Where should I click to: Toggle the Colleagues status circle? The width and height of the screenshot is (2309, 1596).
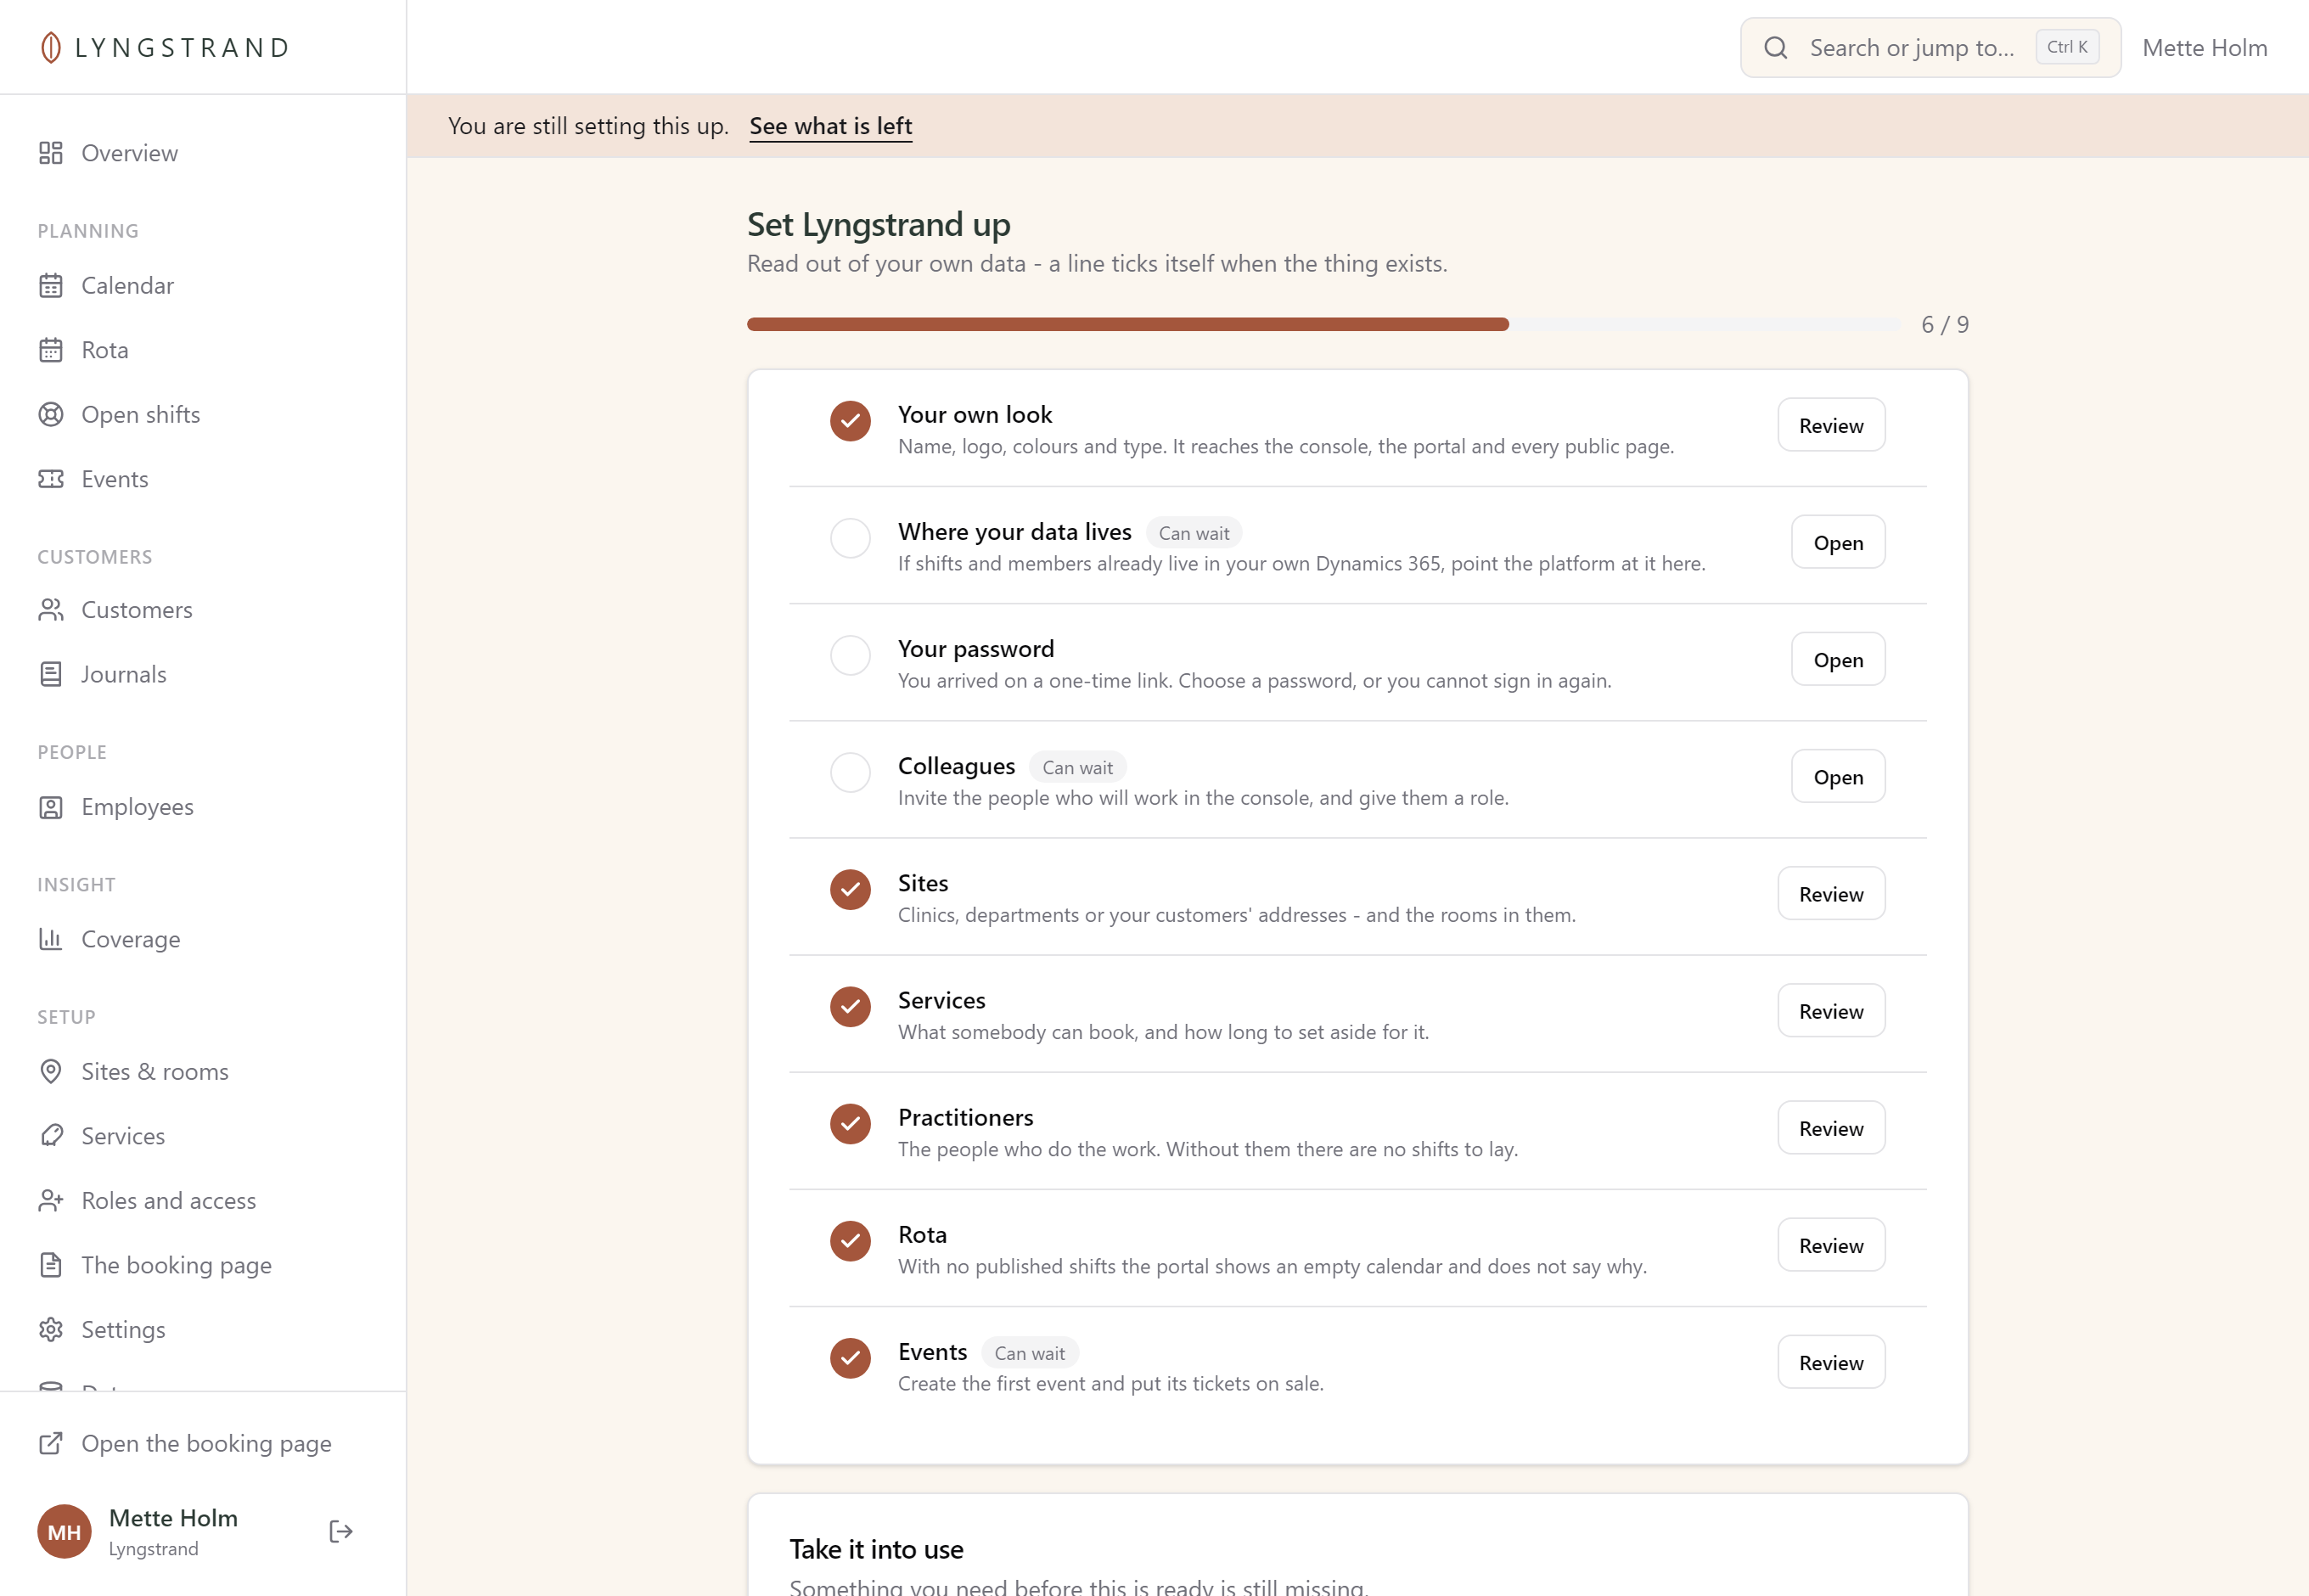point(851,773)
